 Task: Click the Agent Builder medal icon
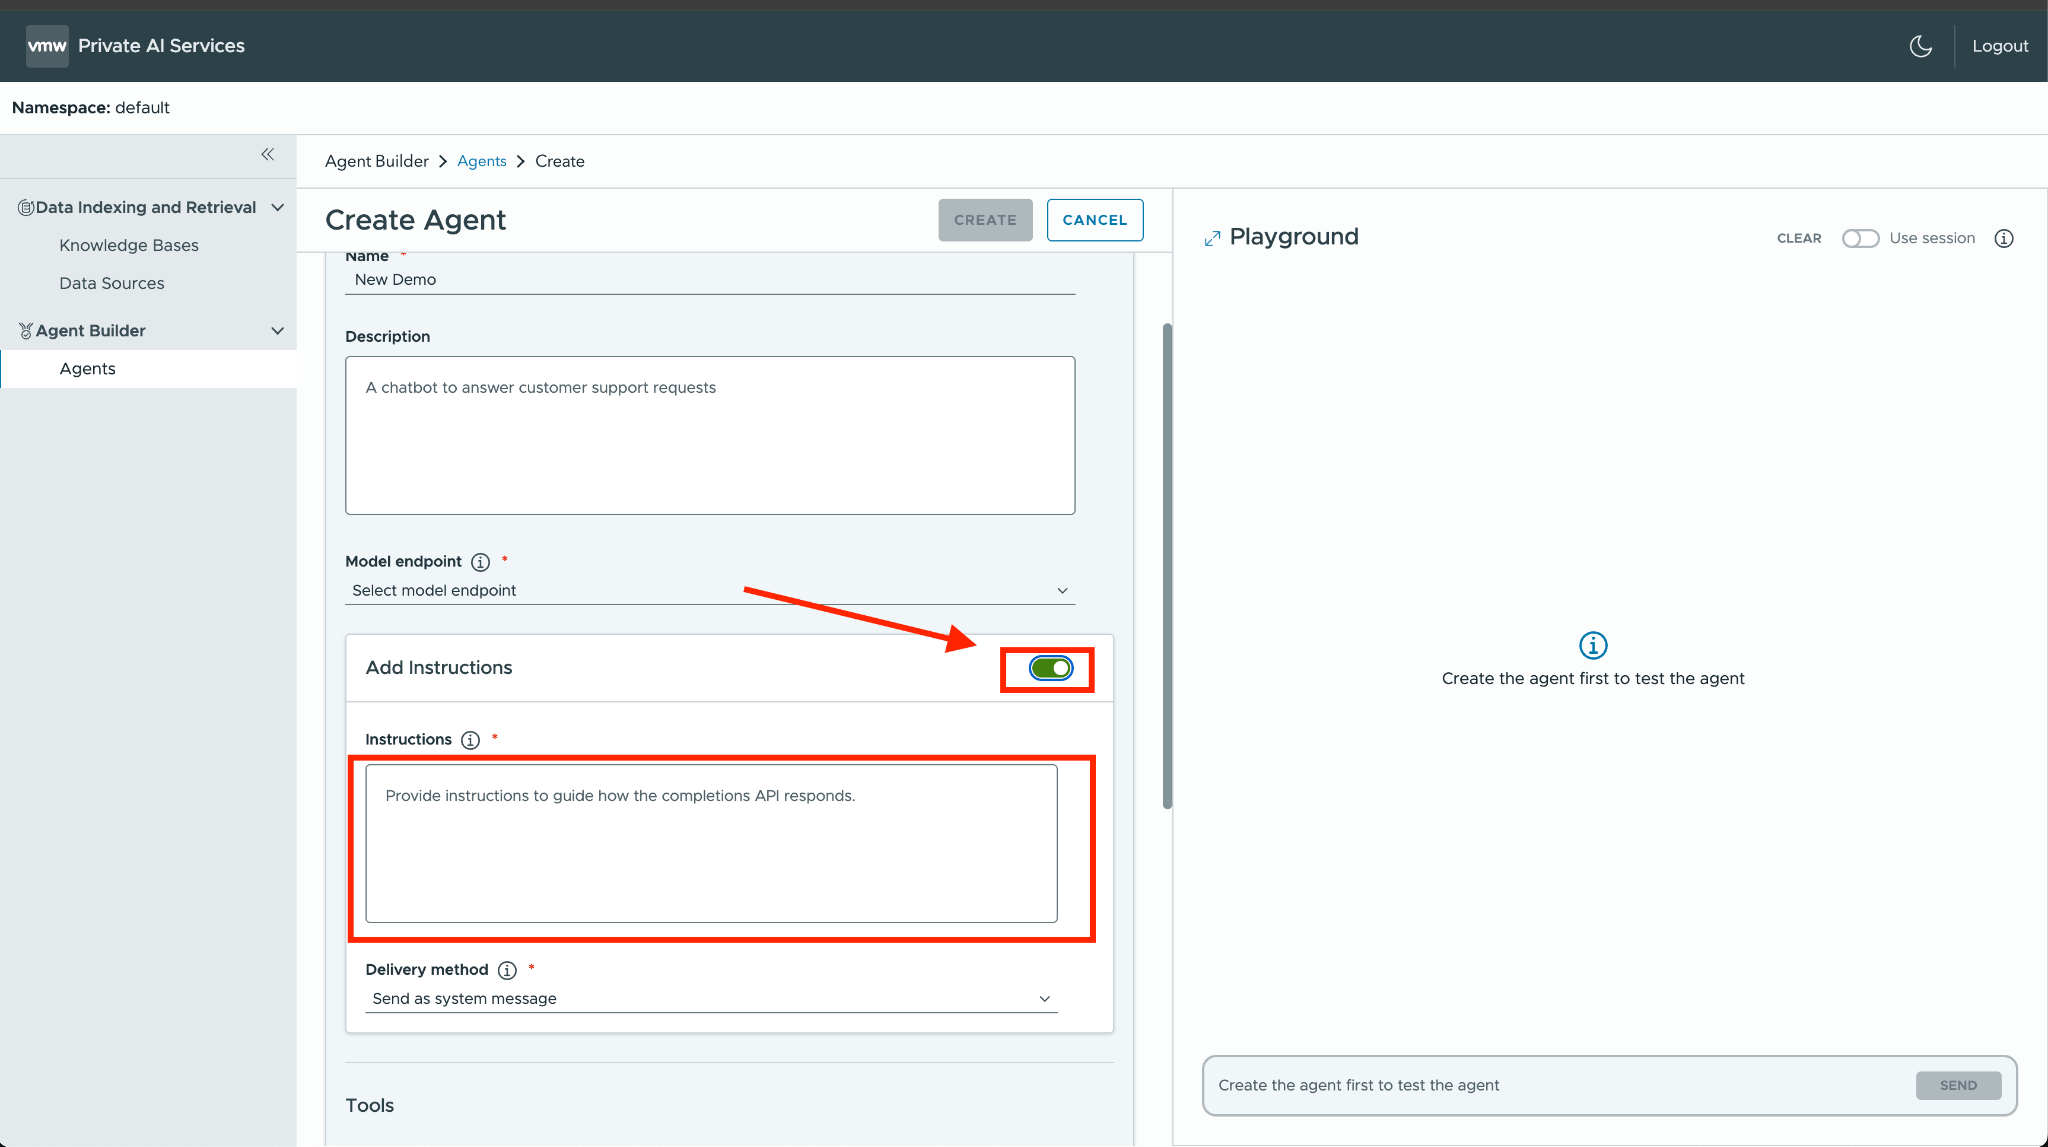(x=24, y=330)
